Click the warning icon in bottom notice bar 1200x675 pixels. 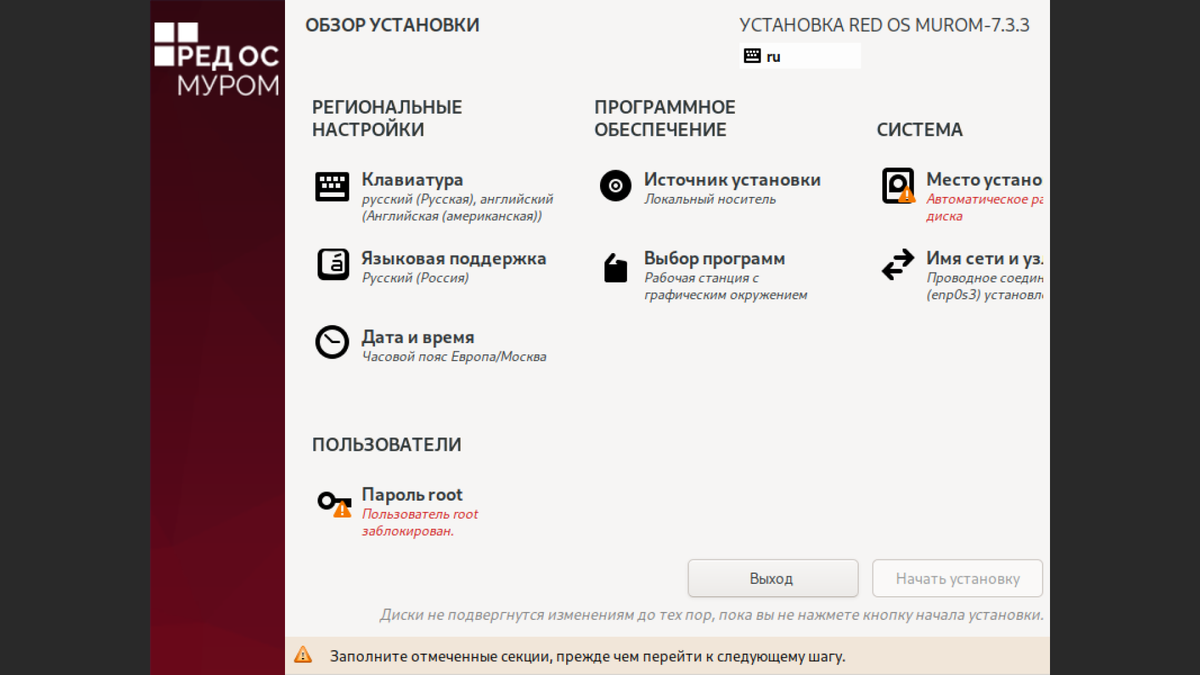point(303,655)
